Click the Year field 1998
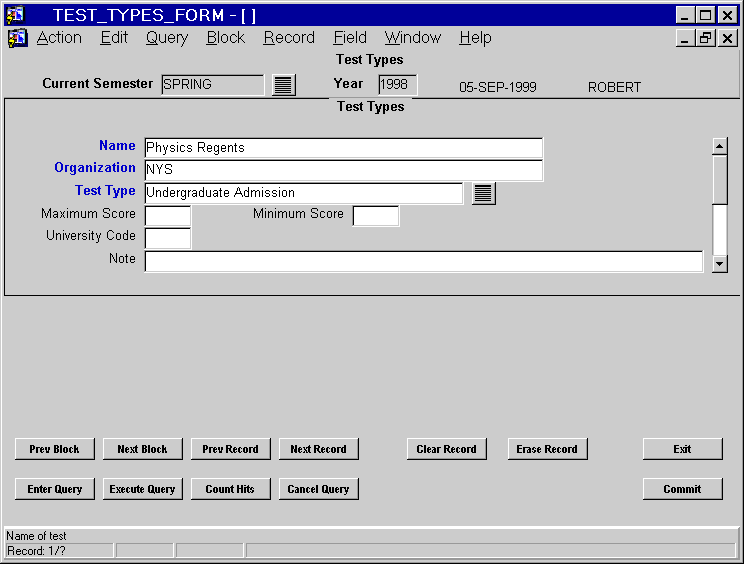The width and height of the screenshot is (744, 564). pyautogui.click(x=398, y=85)
